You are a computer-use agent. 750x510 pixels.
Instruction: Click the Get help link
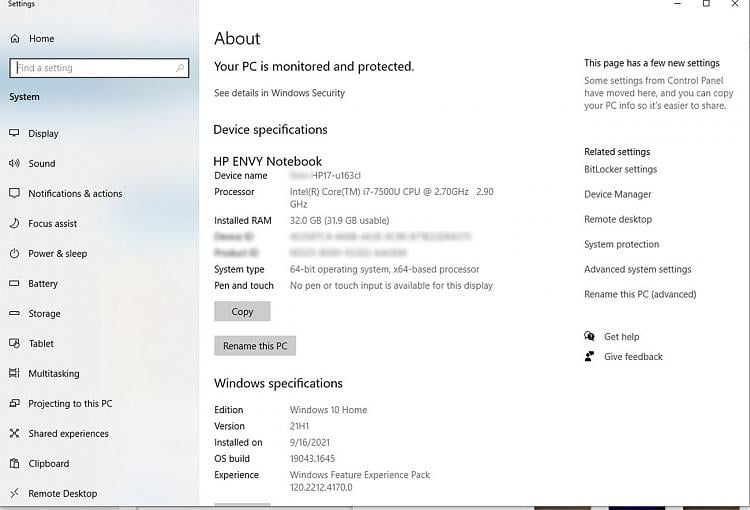tap(621, 337)
